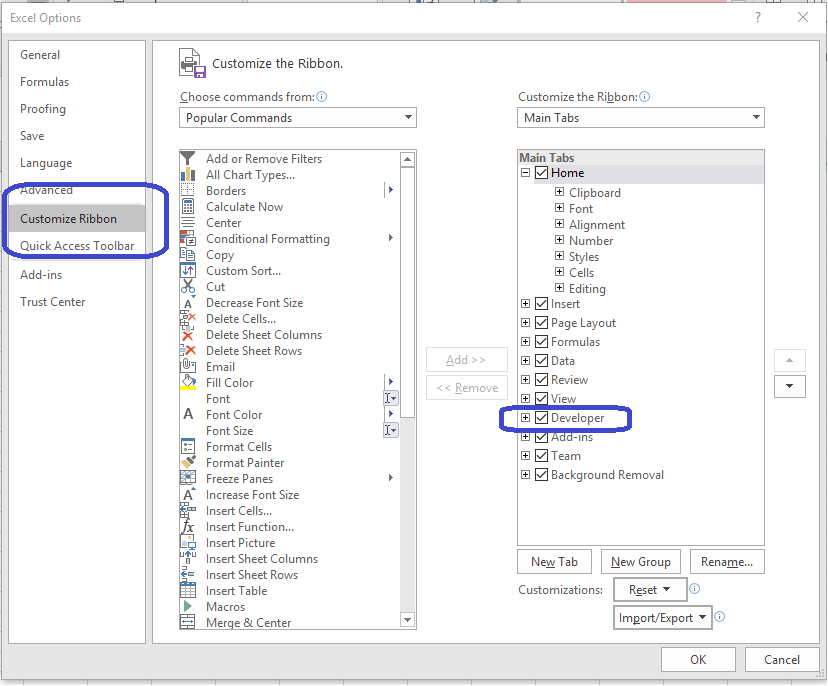Screen dimensions: 828x686
Task: Click the Add button between the lists
Action: coord(466,359)
